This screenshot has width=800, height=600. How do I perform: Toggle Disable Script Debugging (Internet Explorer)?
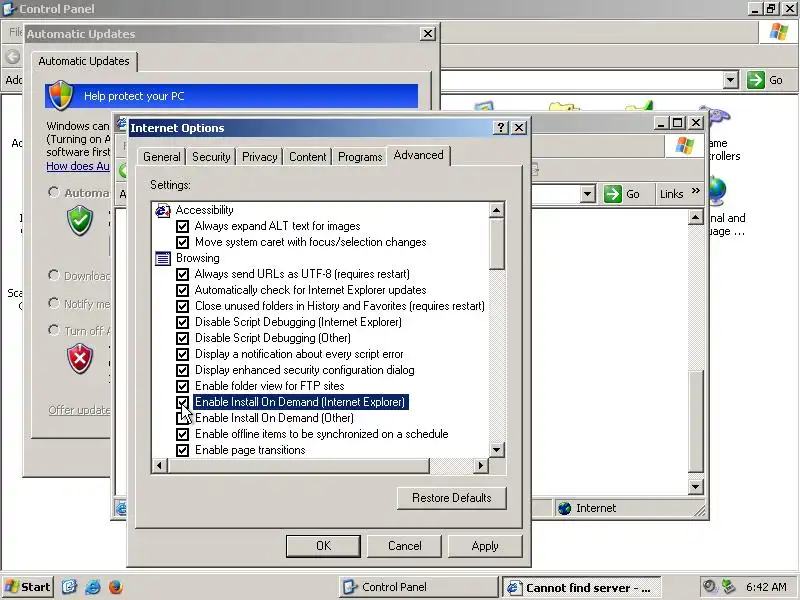182,322
